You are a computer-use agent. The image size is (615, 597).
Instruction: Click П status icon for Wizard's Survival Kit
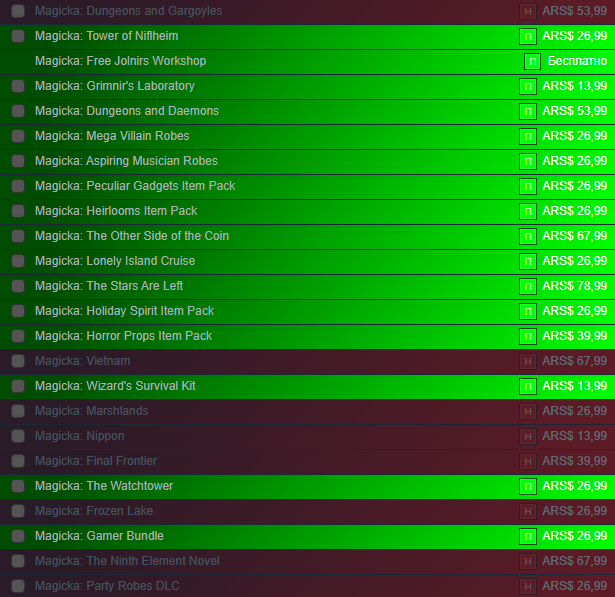528,386
